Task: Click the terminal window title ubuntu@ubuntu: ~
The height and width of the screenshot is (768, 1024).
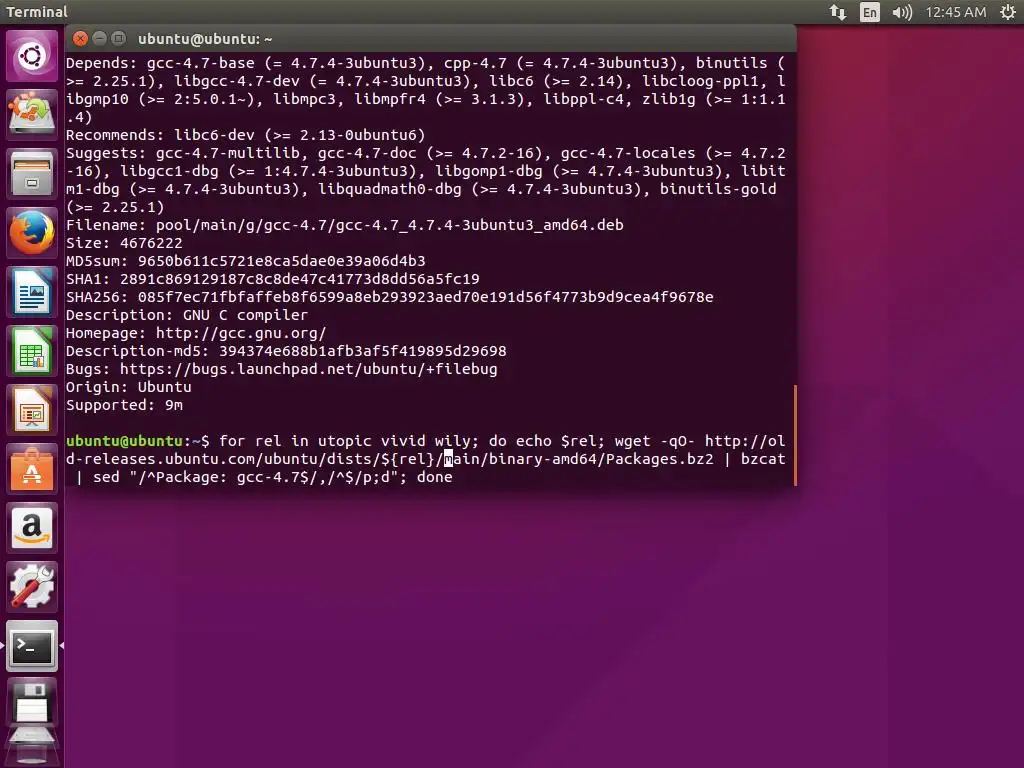Action: (x=205, y=39)
